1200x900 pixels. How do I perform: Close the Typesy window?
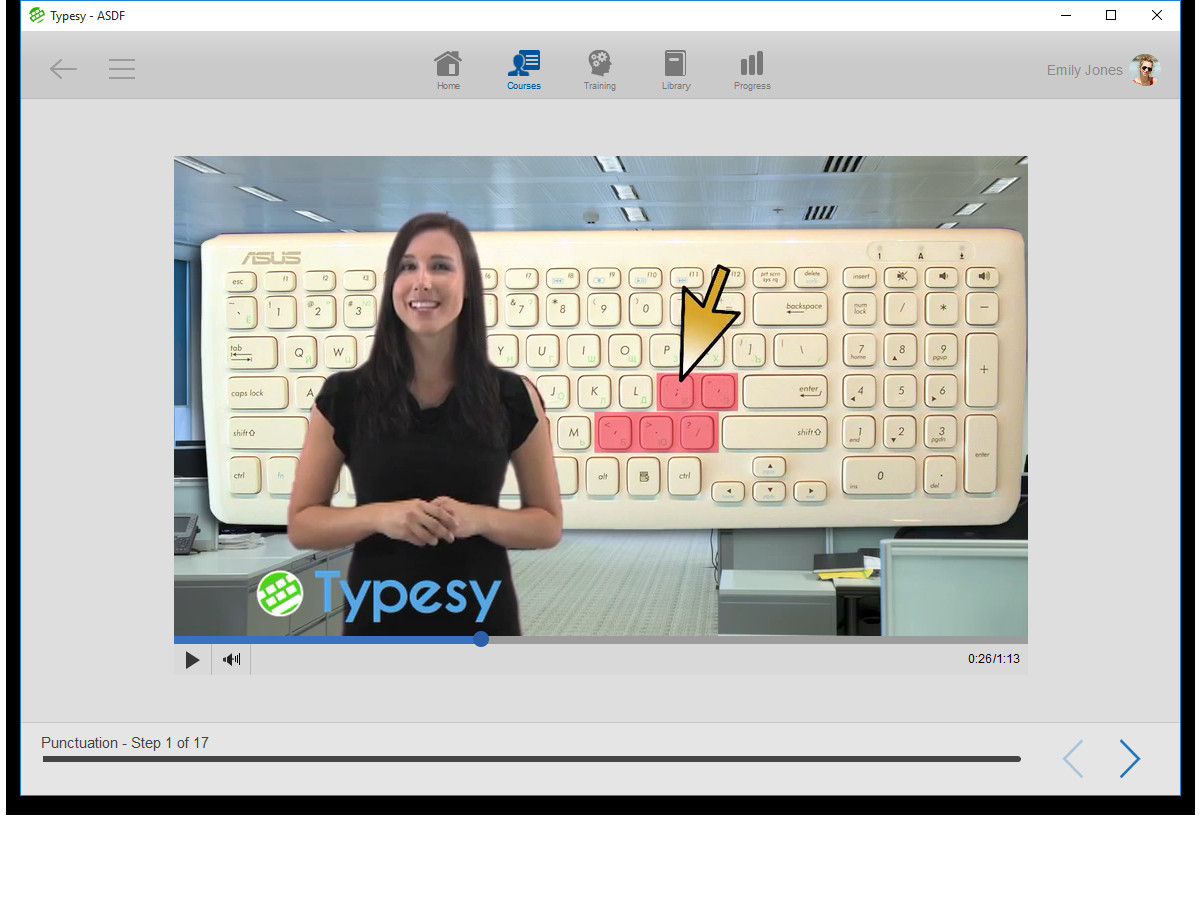tap(1157, 15)
